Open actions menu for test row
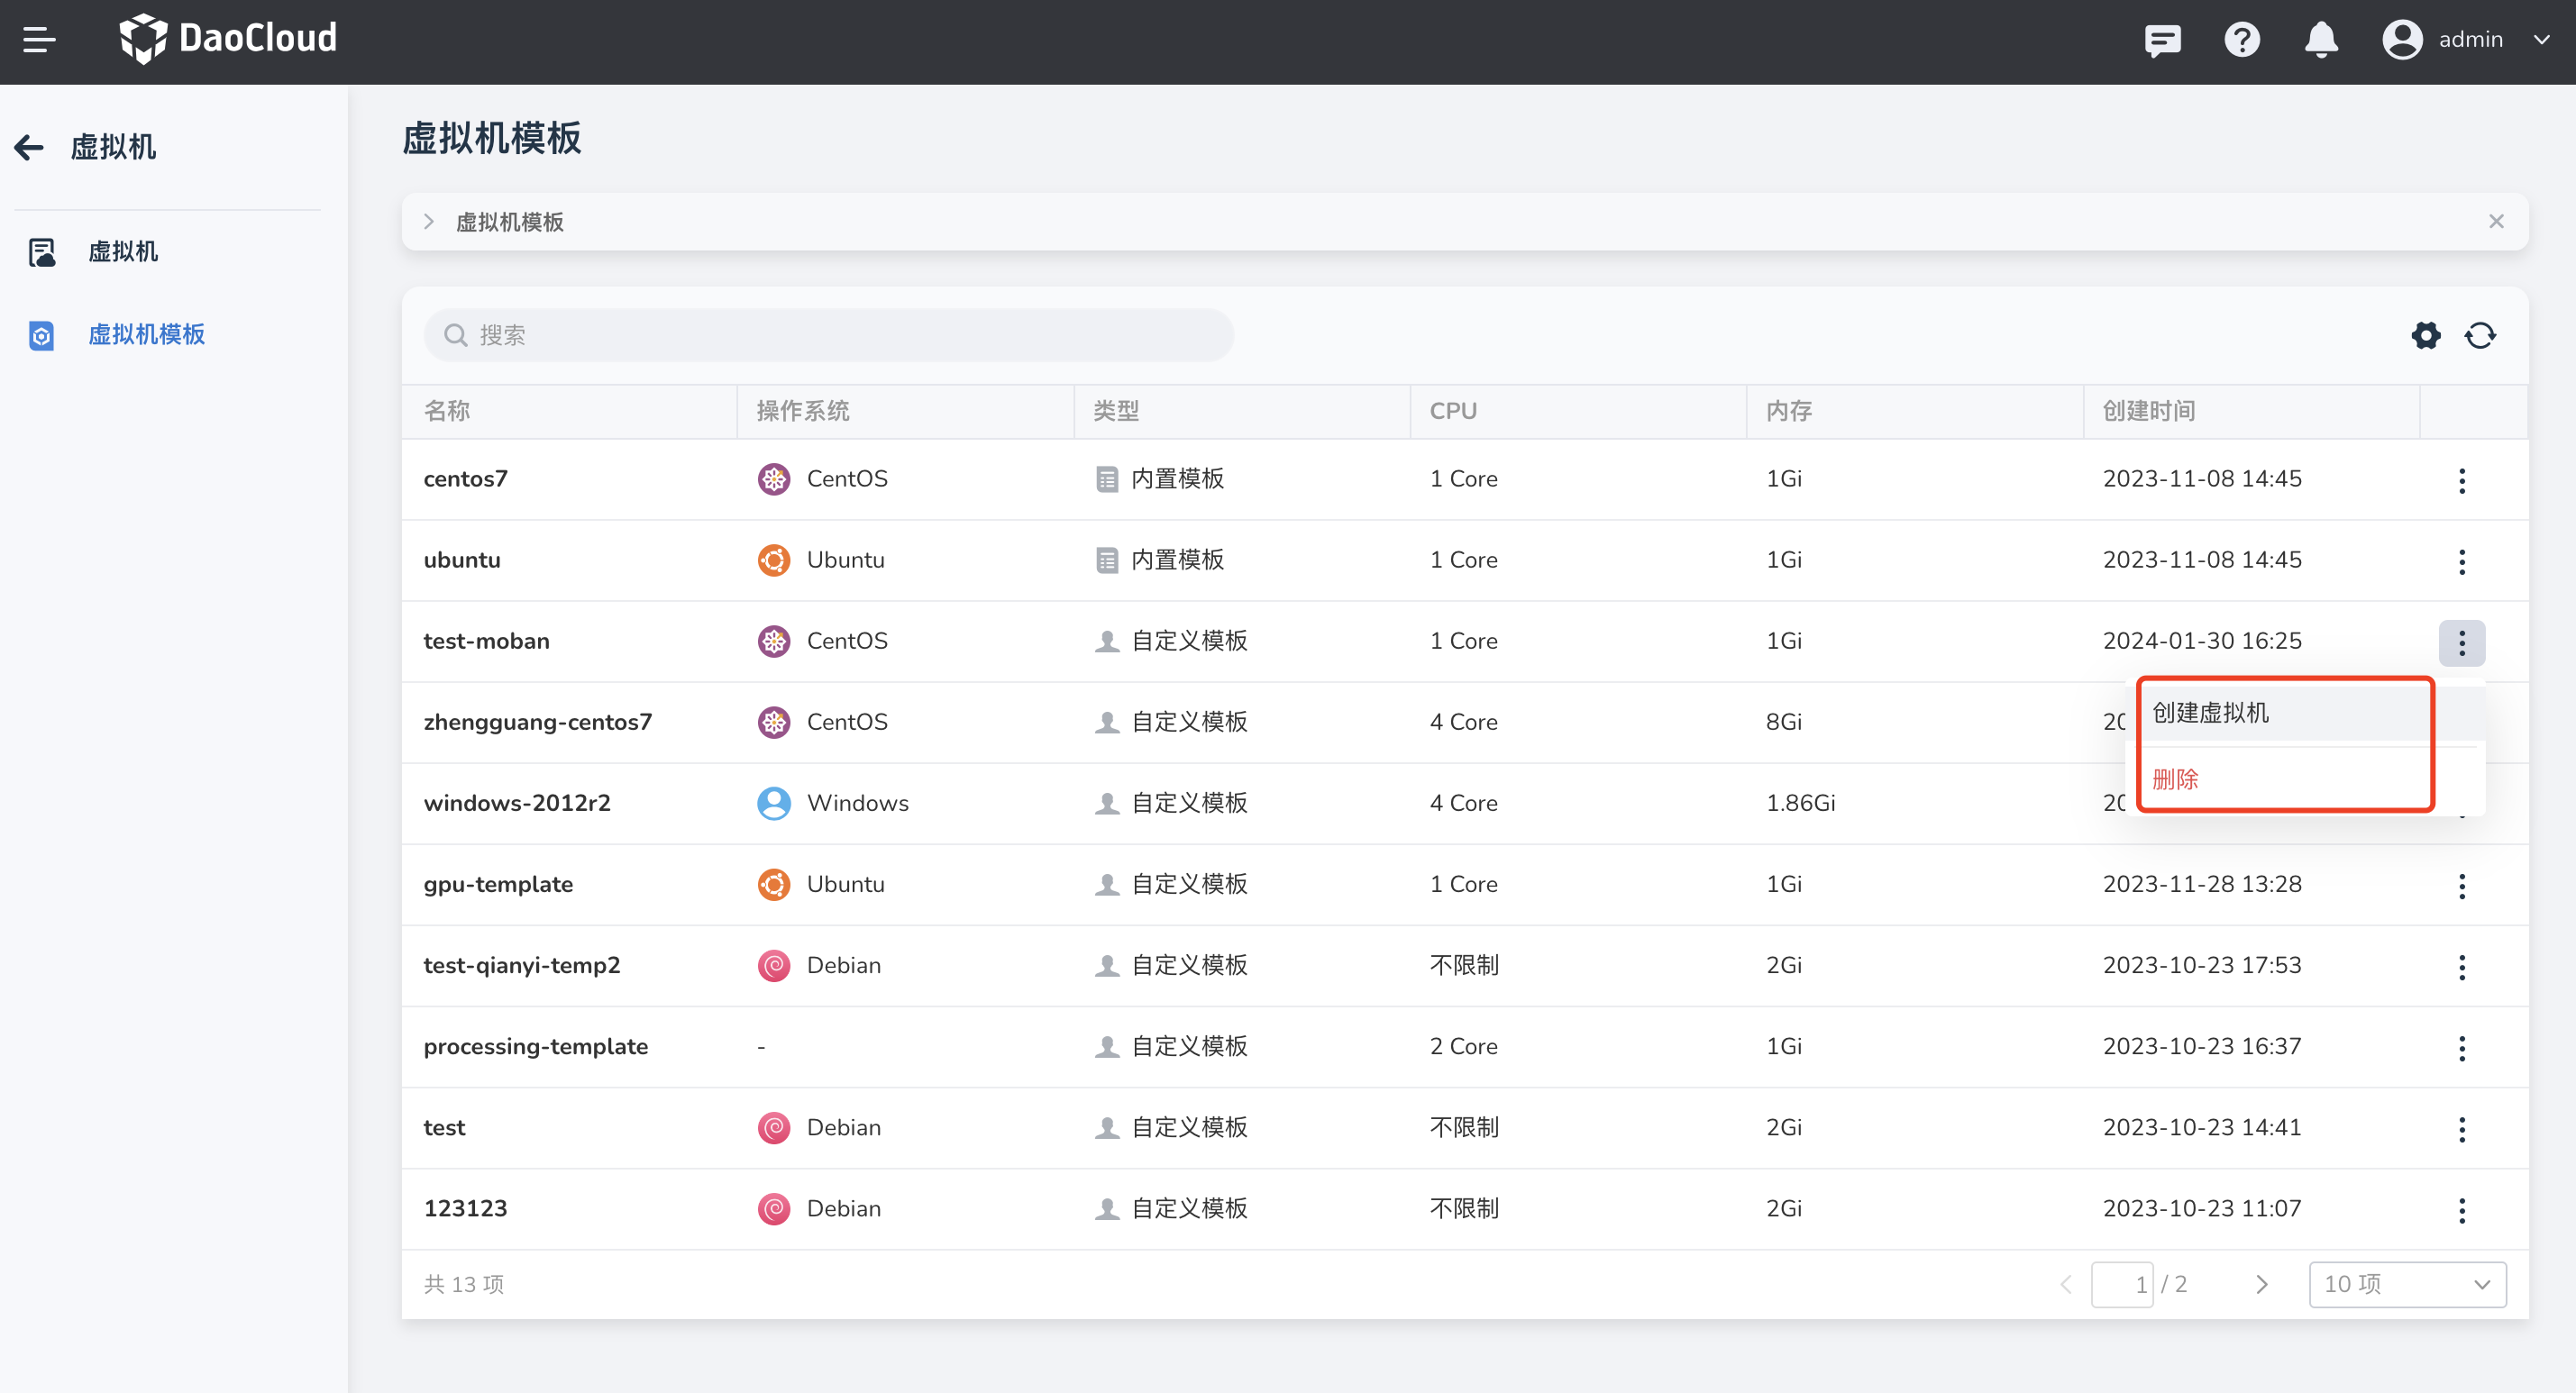The image size is (2576, 1393). pos(2461,1129)
